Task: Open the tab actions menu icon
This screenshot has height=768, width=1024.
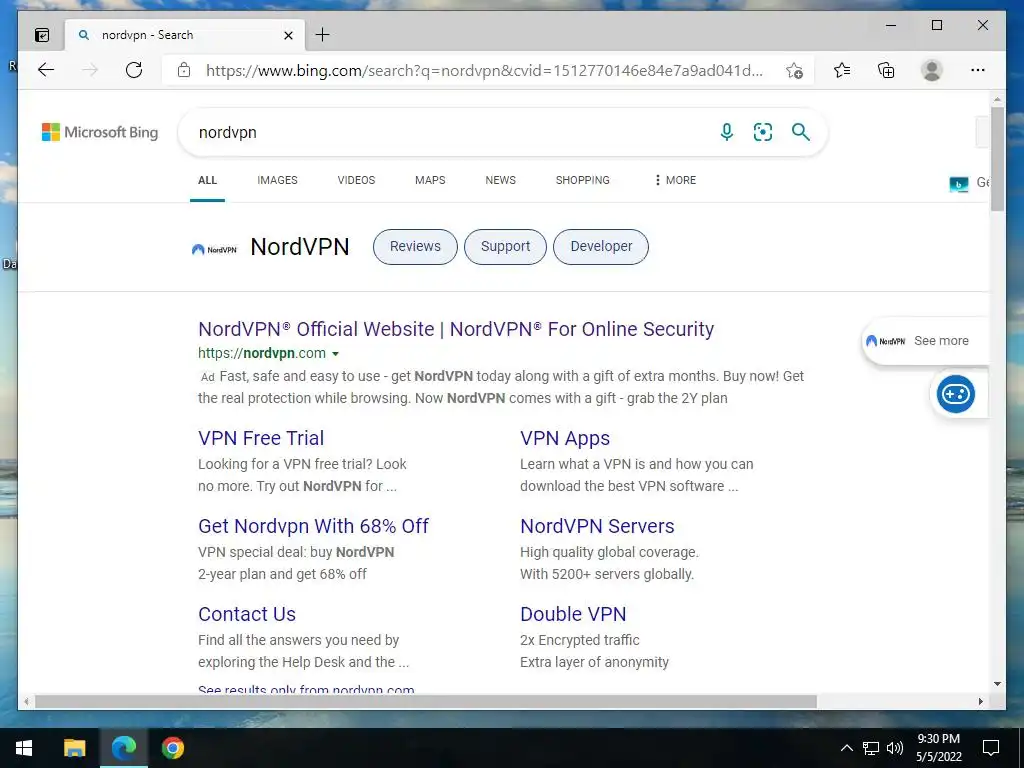Action: [x=42, y=35]
